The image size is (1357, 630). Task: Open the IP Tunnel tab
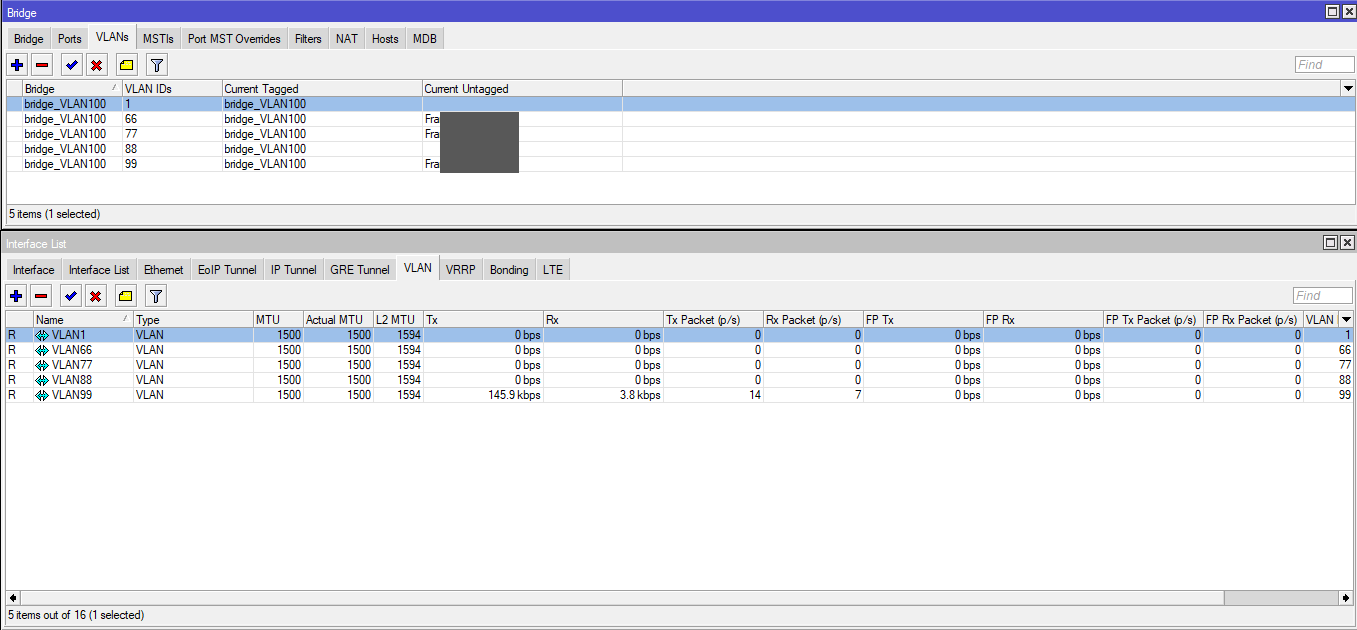click(294, 270)
